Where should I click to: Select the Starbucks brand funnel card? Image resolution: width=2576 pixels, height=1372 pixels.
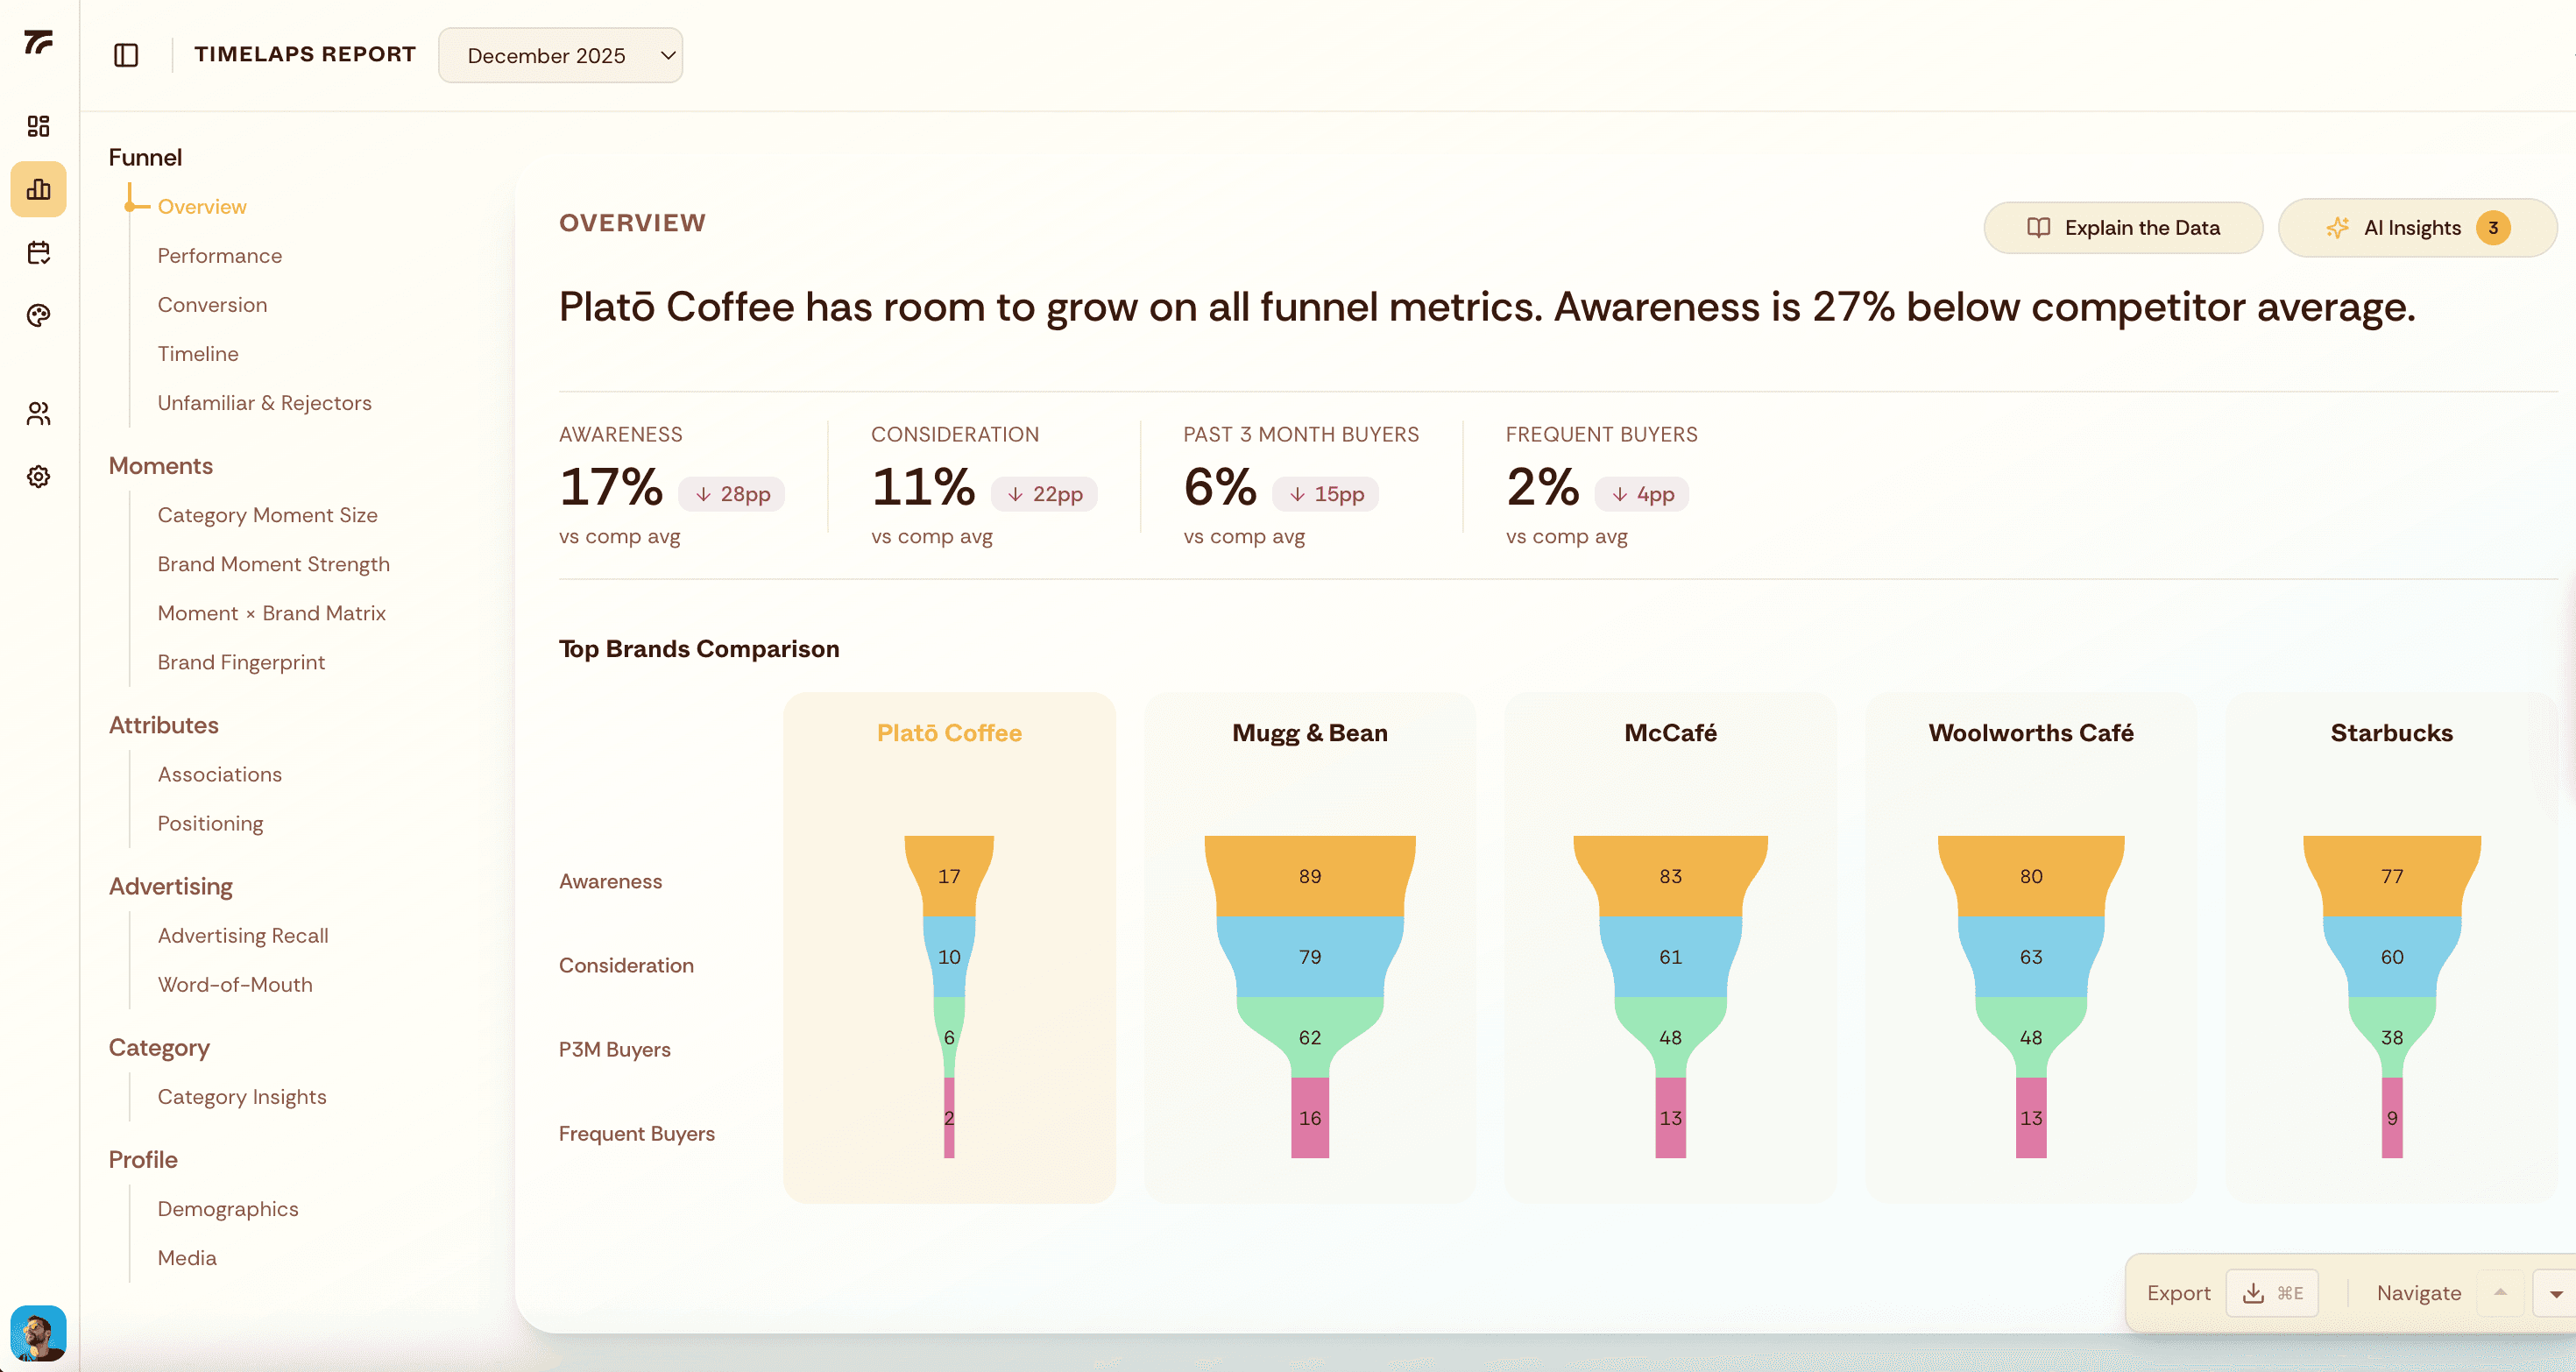pos(2390,734)
